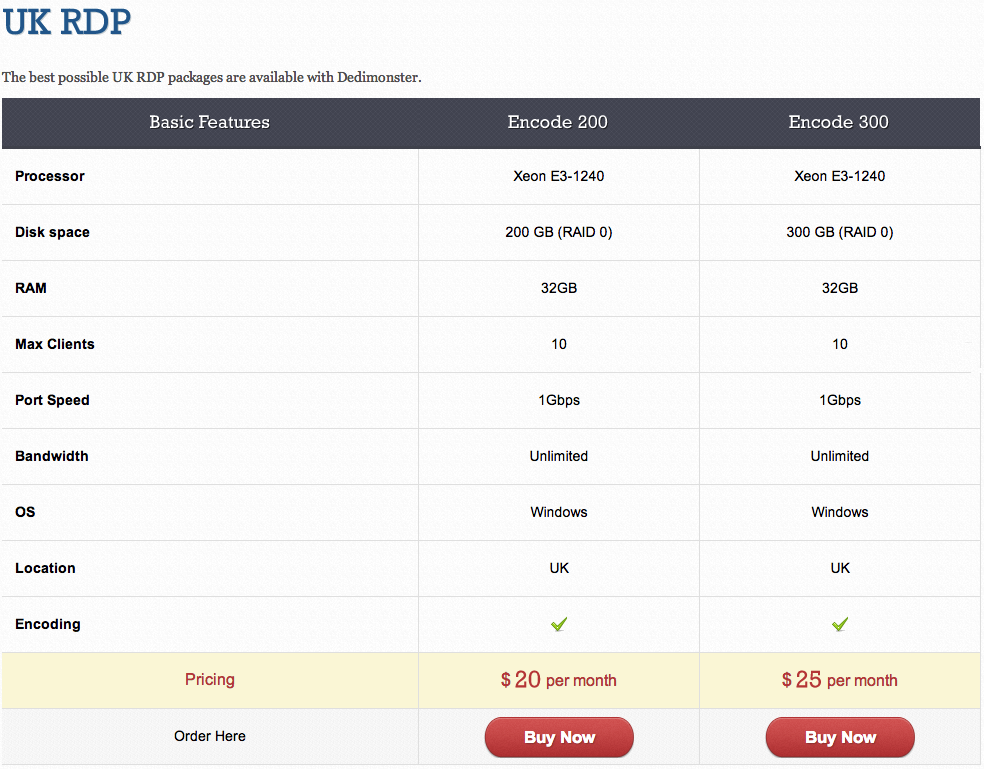Click Unlimited bandwidth for Encode 300
Image resolution: width=984 pixels, height=769 pixels.
click(x=840, y=456)
